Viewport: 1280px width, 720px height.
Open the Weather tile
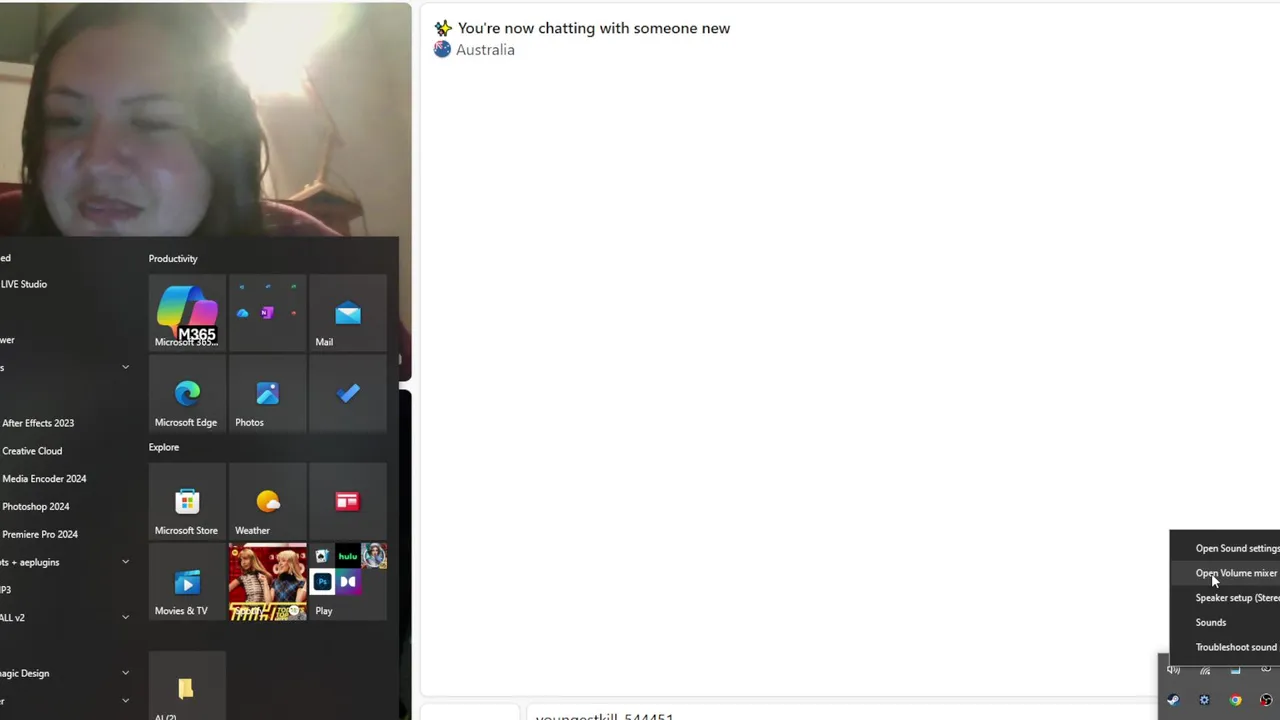pos(267,502)
